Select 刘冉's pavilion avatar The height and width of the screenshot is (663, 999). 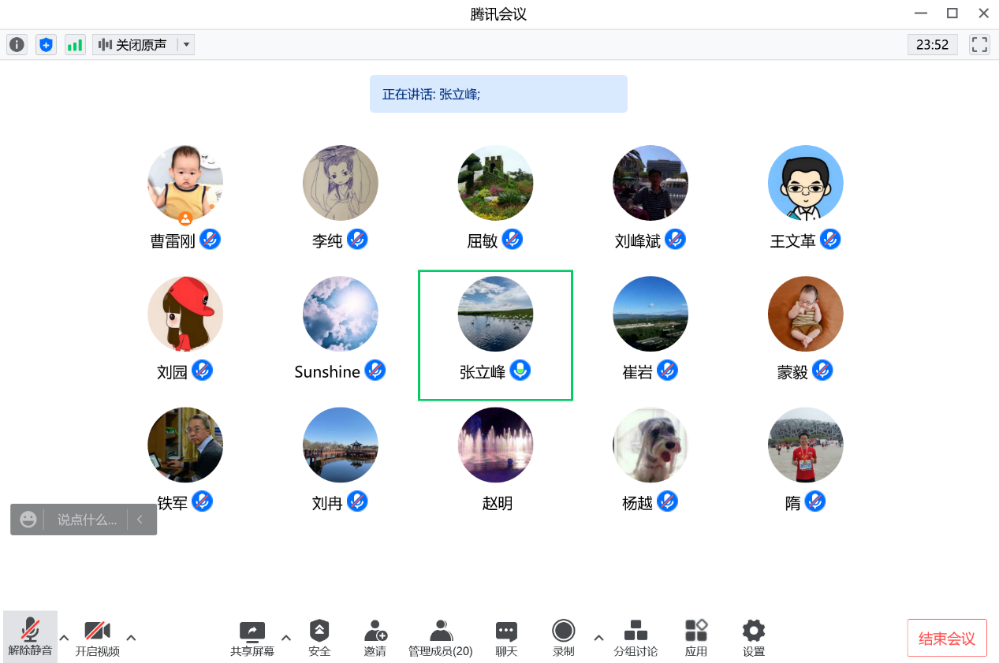[340, 445]
